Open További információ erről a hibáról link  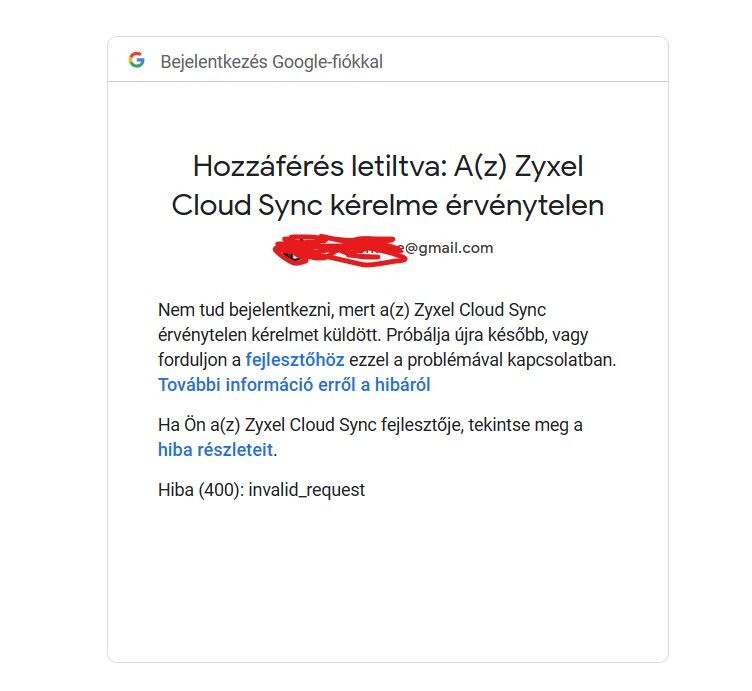(x=294, y=385)
